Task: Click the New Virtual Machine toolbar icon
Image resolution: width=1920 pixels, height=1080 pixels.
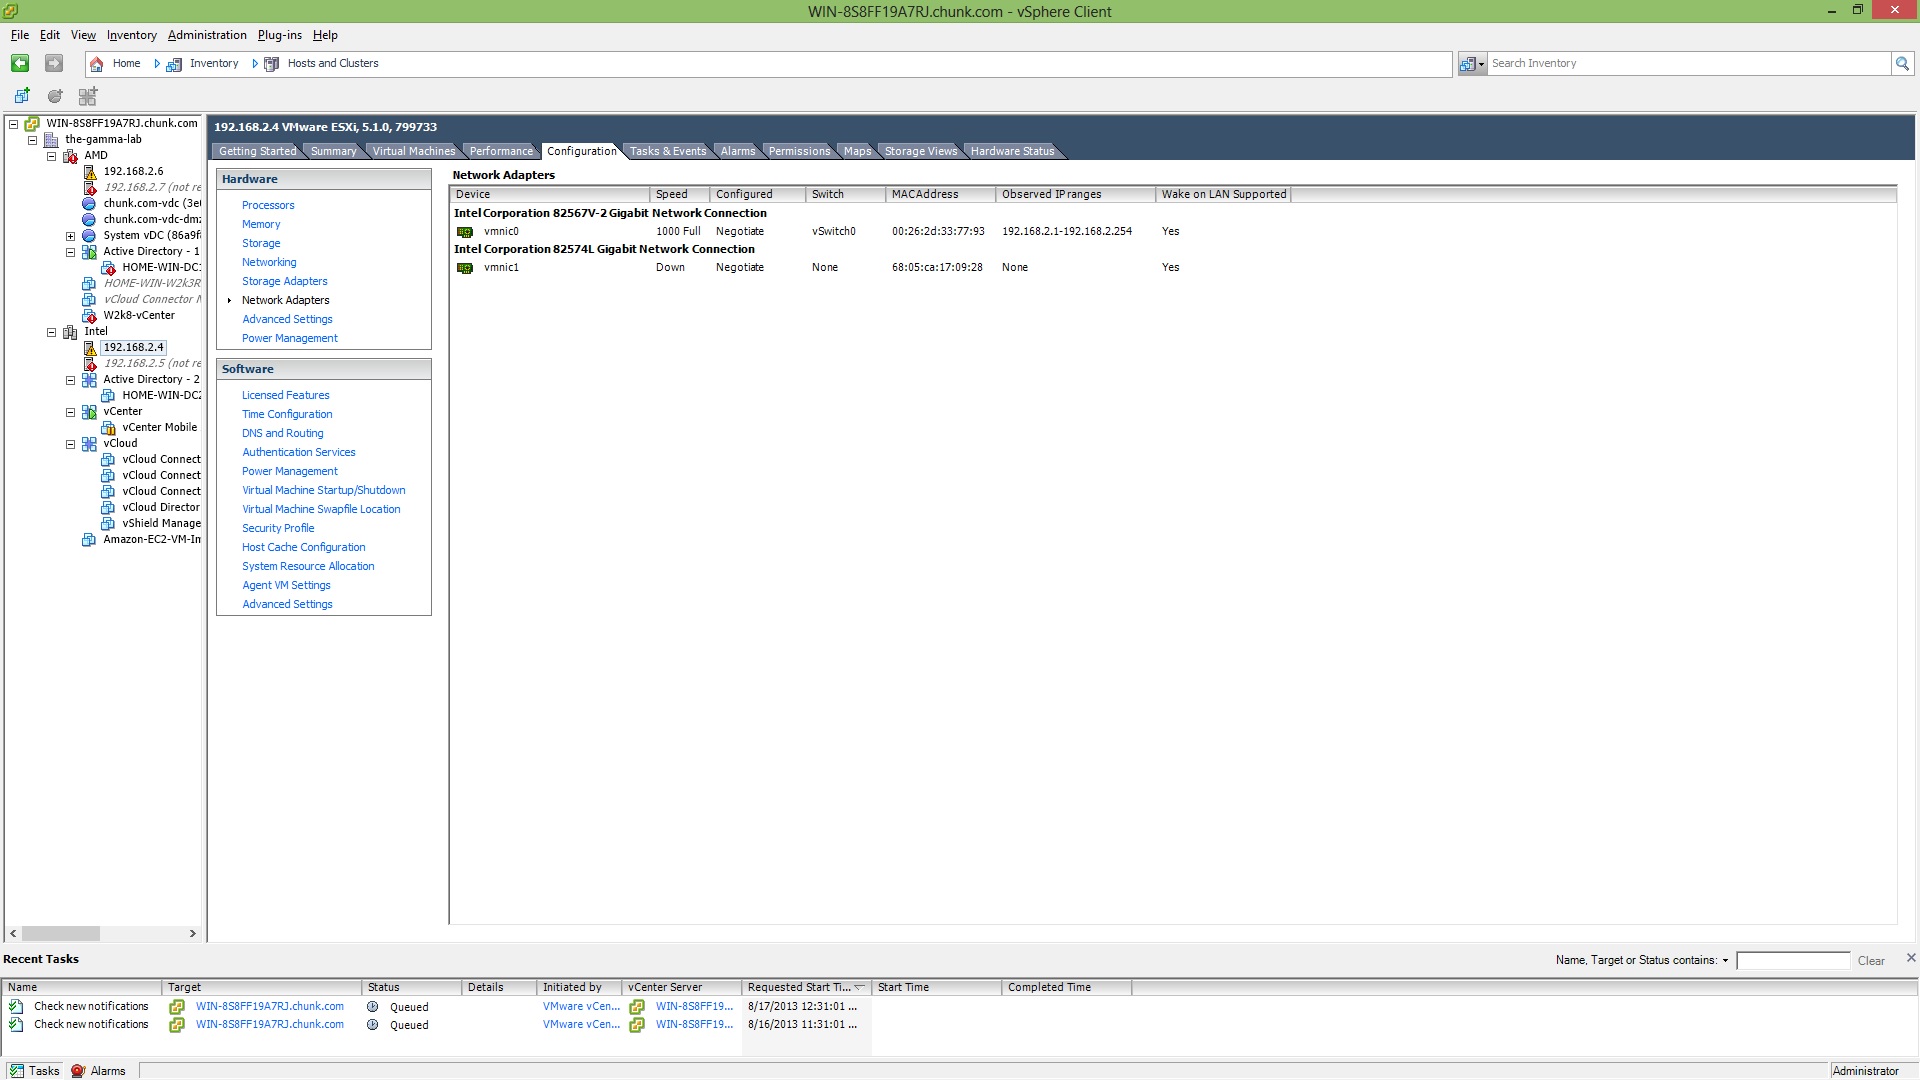Action: pos(21,96)
